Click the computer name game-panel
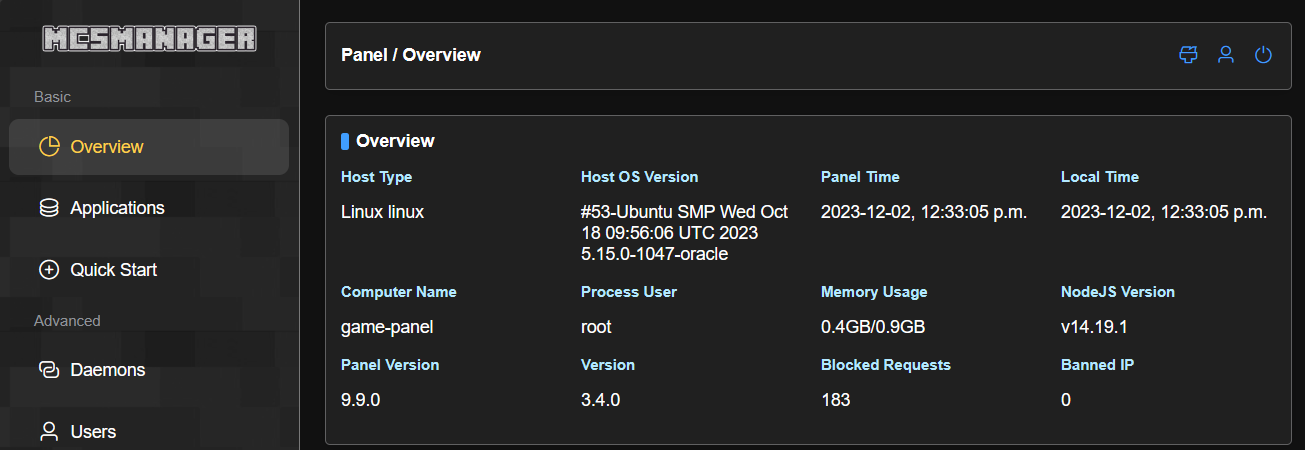1305x450 pixels. pos(387,327)
